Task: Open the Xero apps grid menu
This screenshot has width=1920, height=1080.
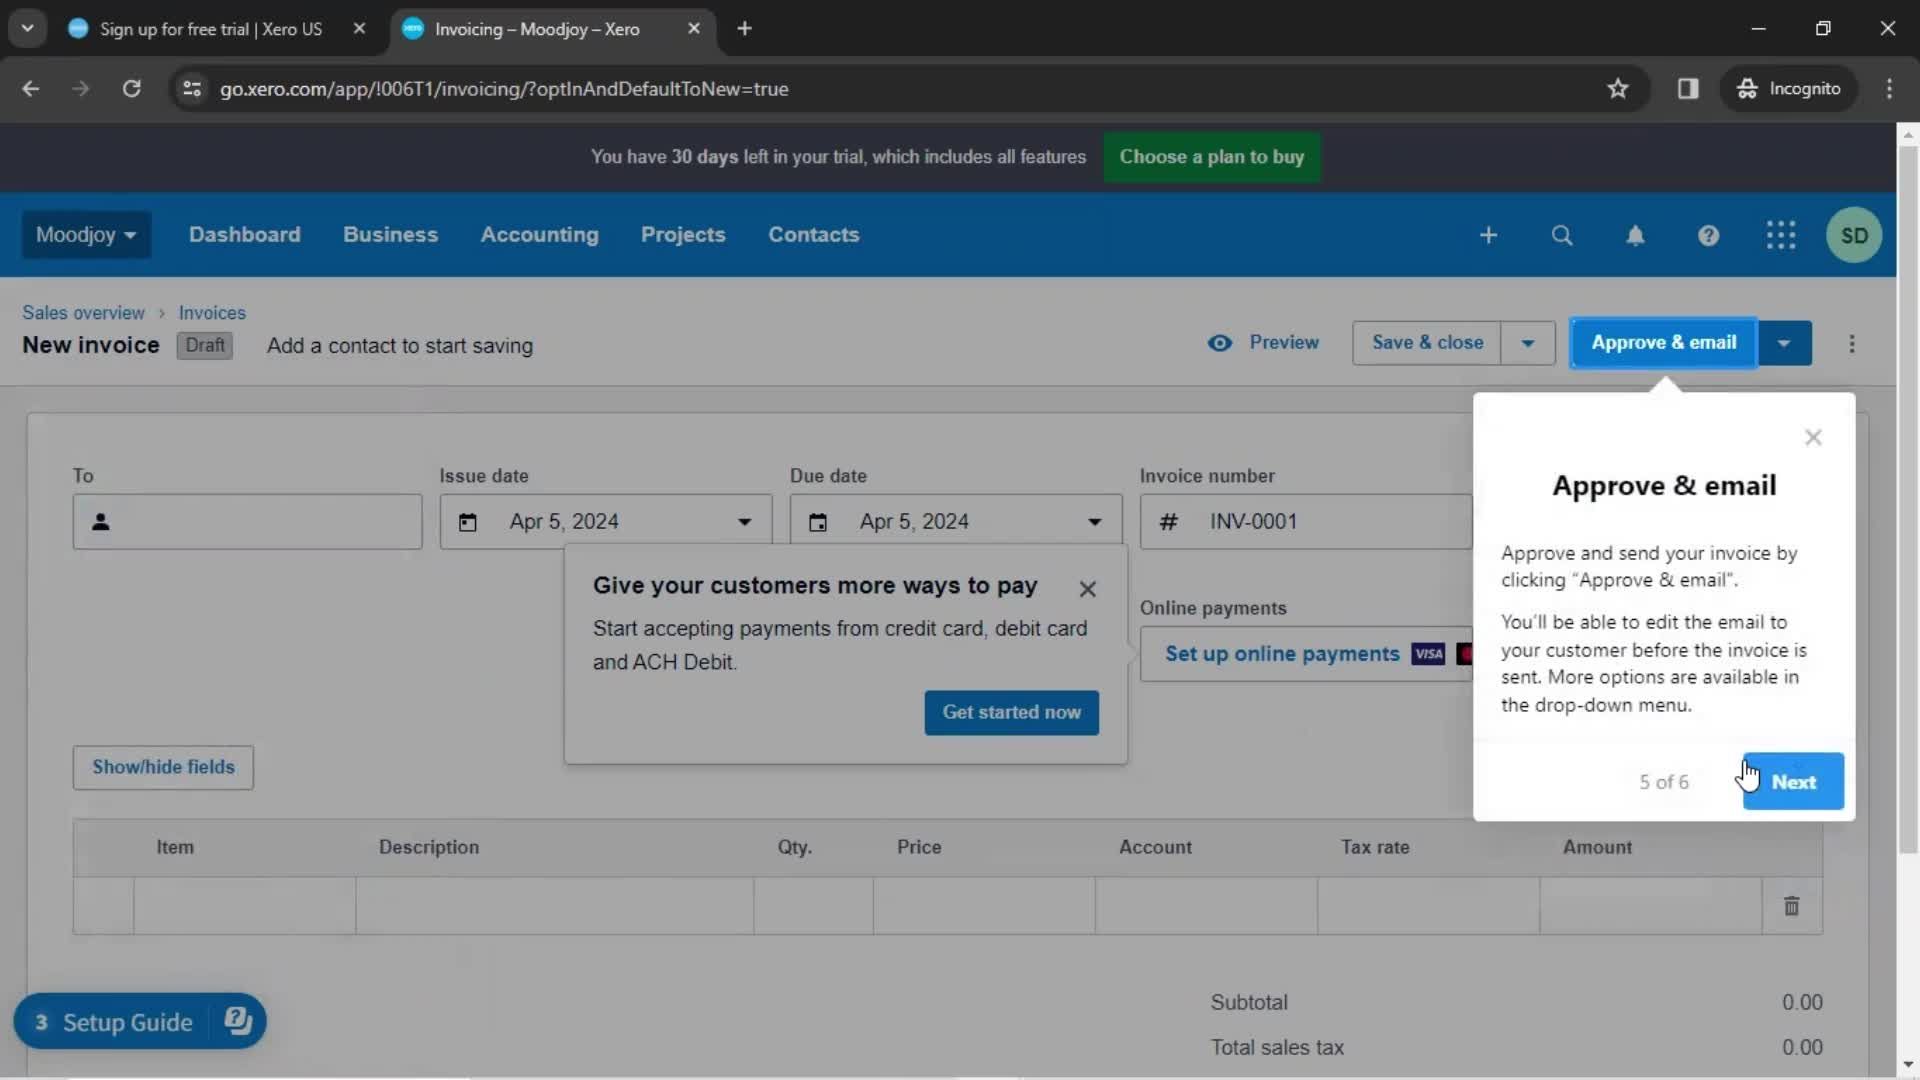Action: tap(1781, 235)
